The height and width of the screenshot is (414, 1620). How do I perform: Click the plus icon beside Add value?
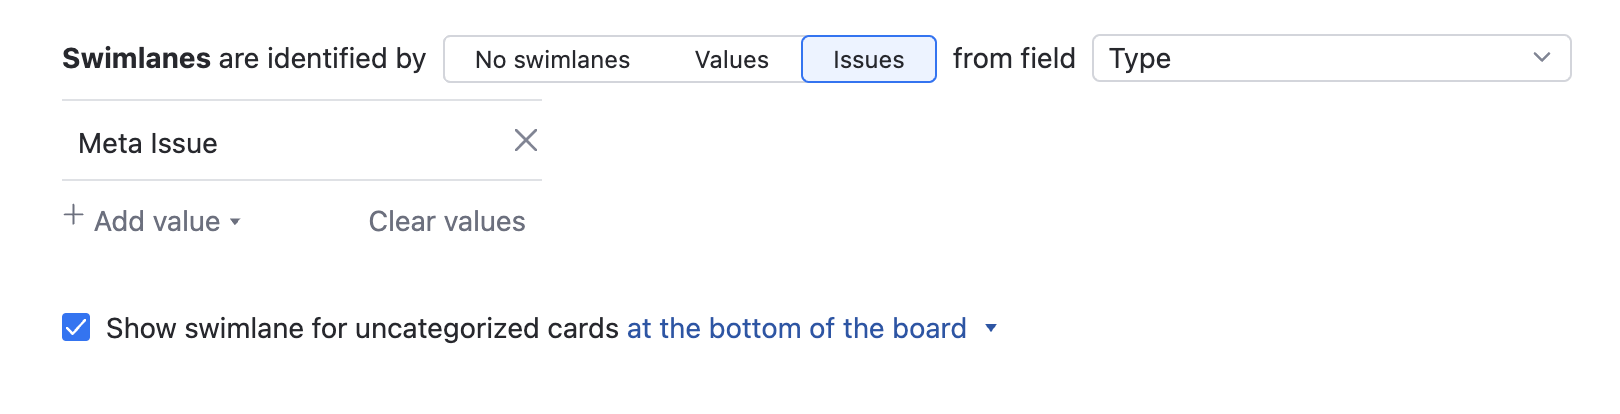tap(73, 215)
